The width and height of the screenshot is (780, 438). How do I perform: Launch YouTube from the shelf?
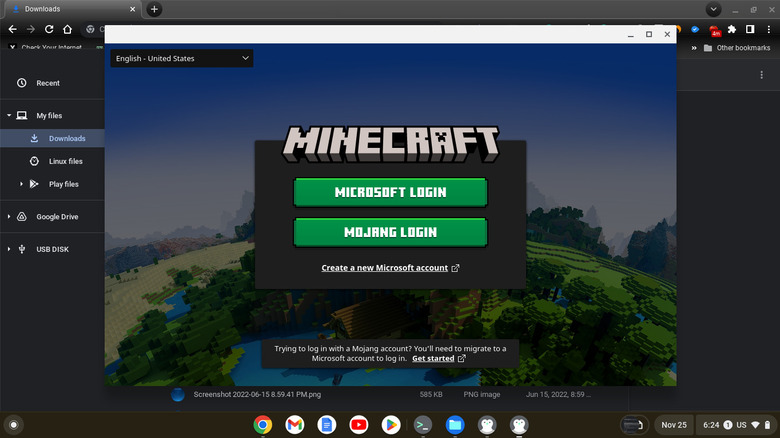[358, 425]
